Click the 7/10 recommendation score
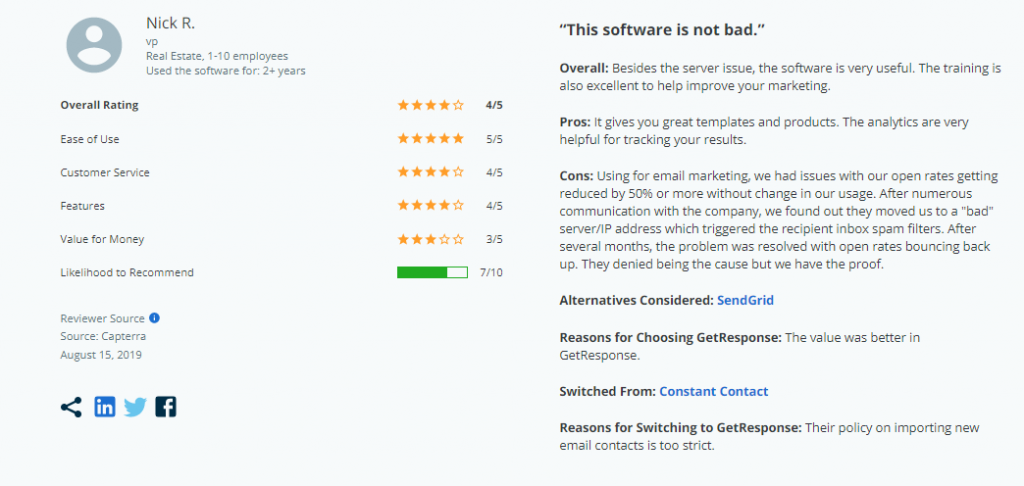 tap(492, 272)
